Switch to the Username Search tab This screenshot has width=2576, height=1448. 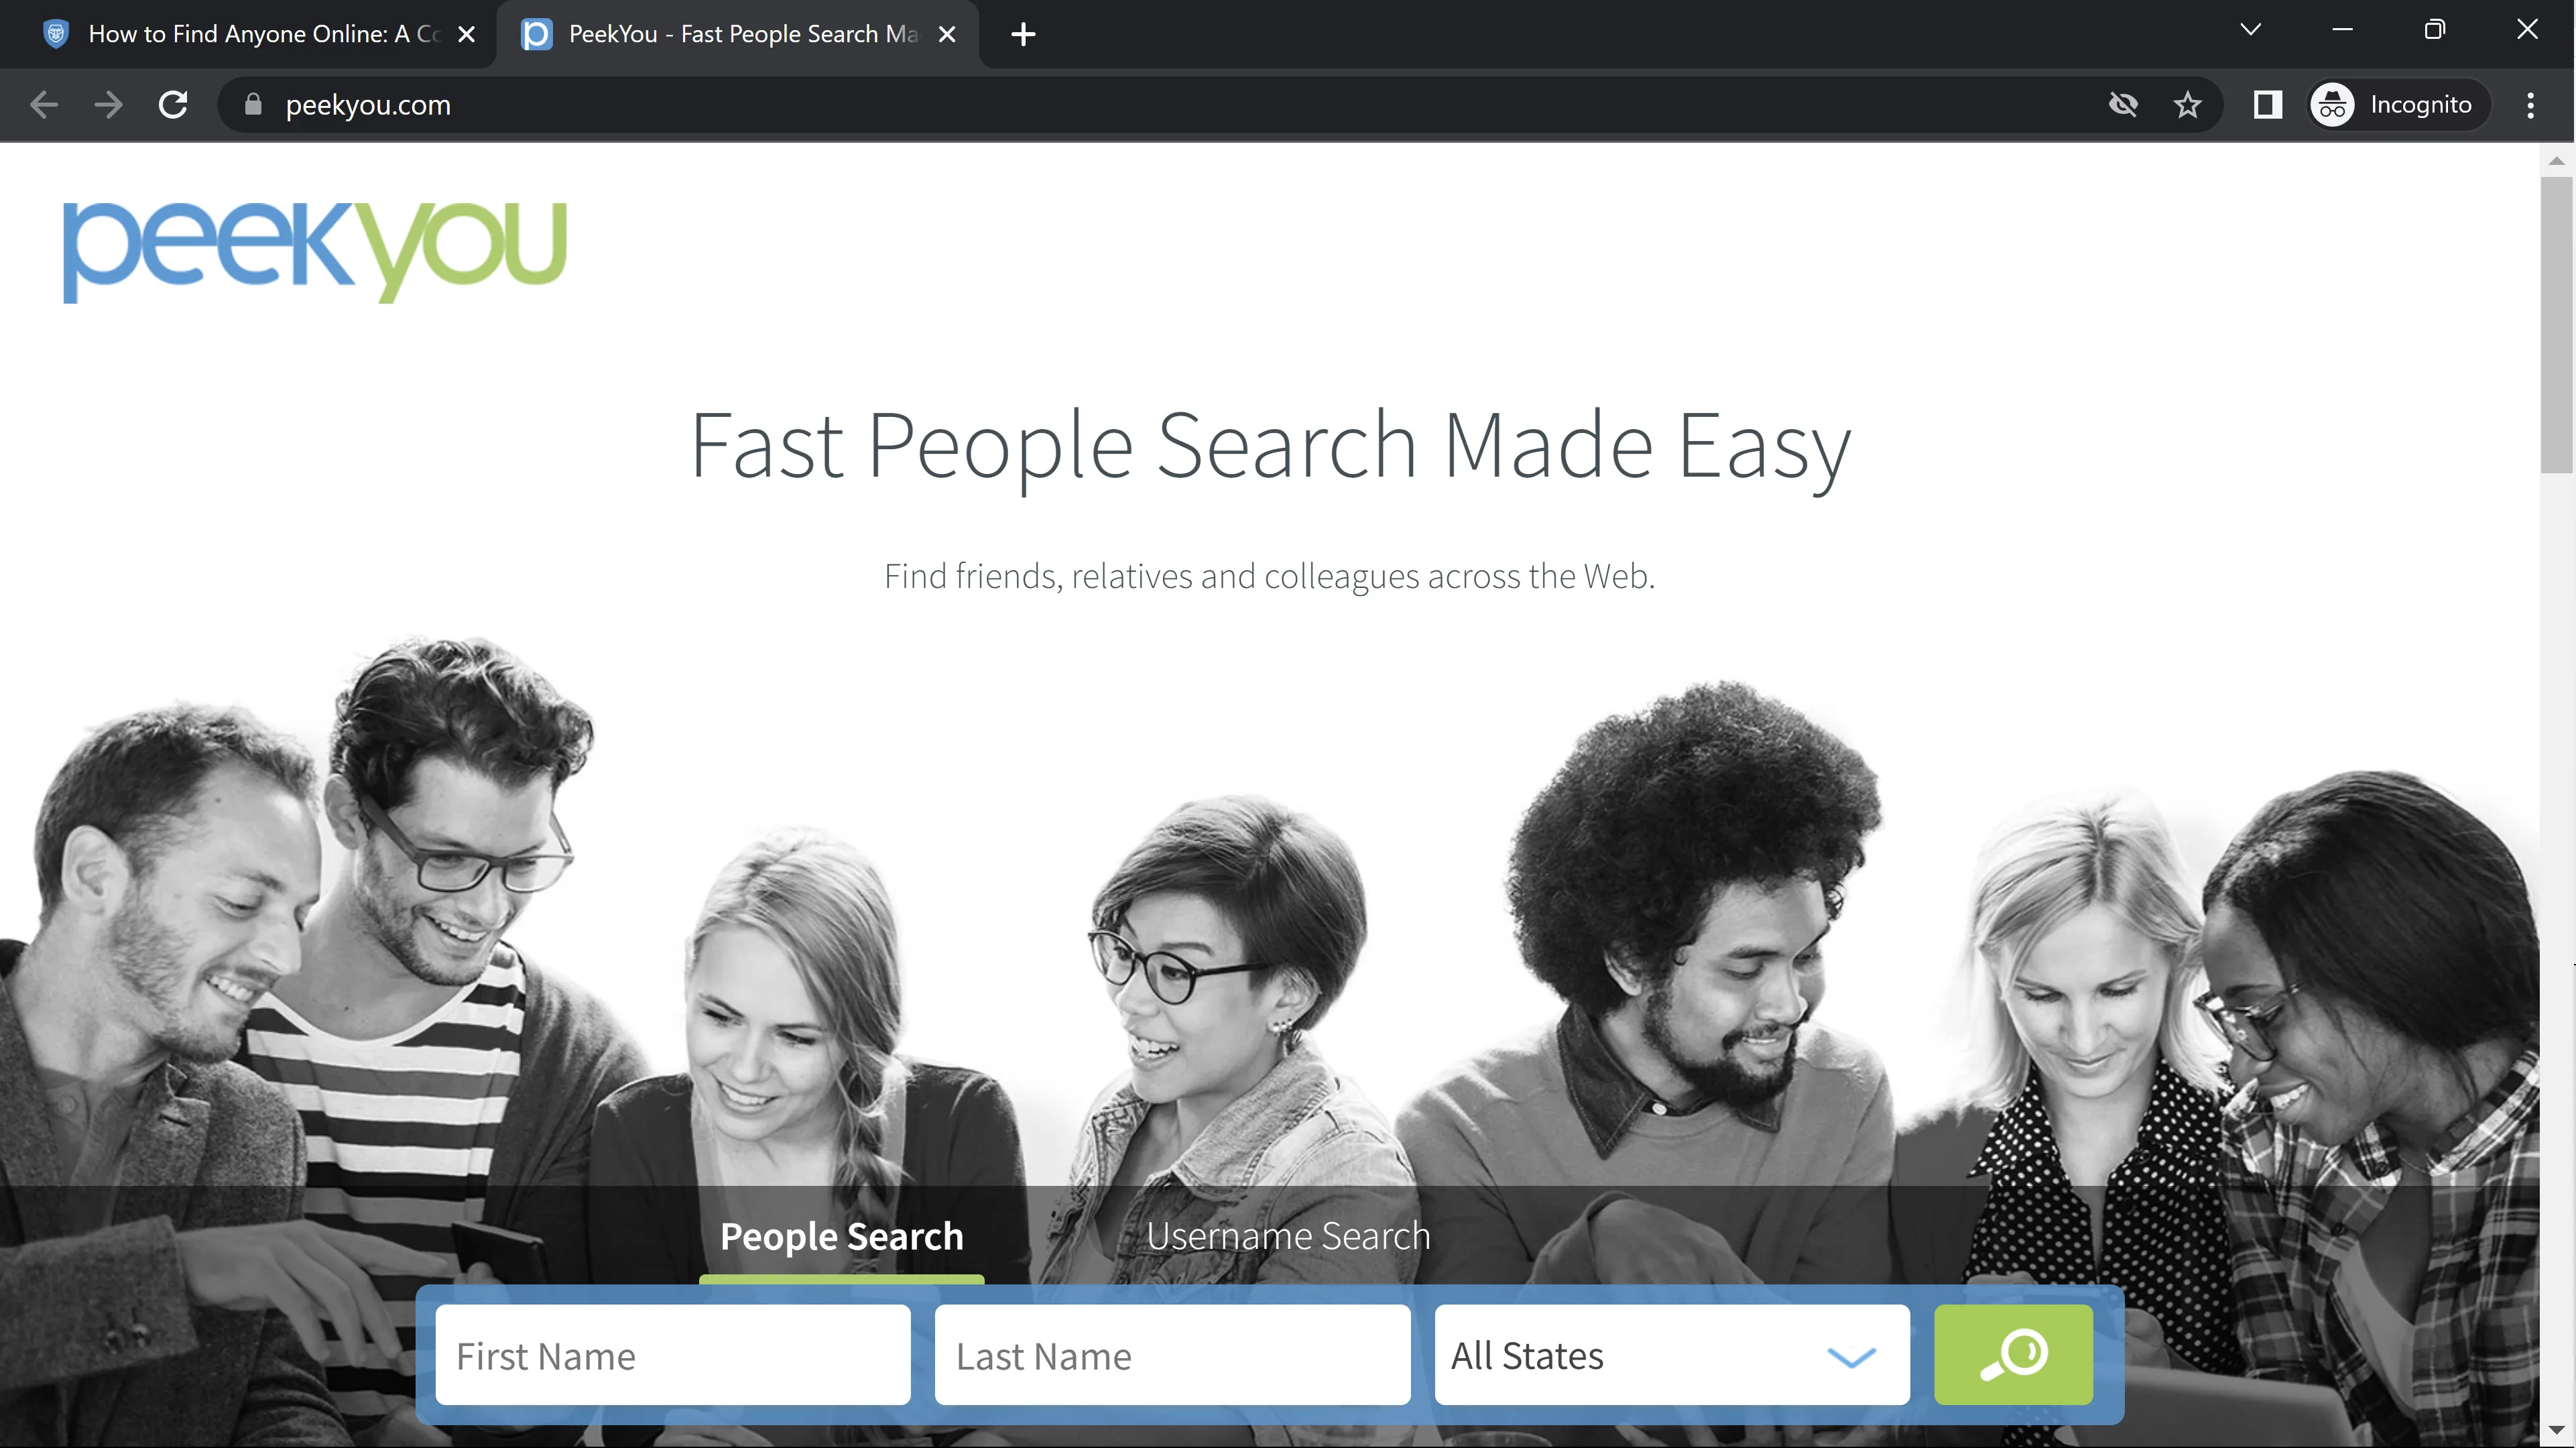coord(1288,1236)
